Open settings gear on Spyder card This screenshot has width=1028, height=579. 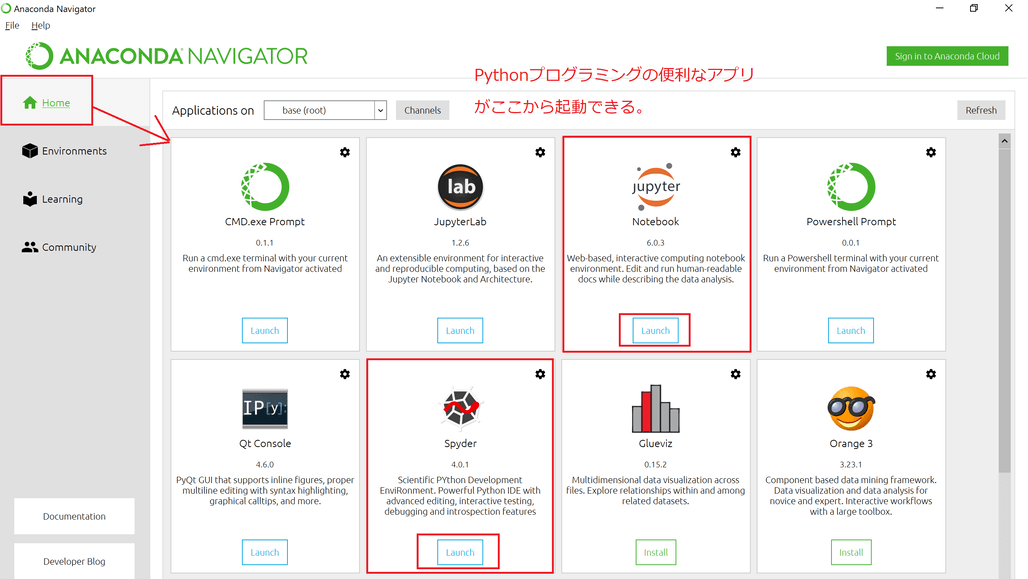point(540,374)
